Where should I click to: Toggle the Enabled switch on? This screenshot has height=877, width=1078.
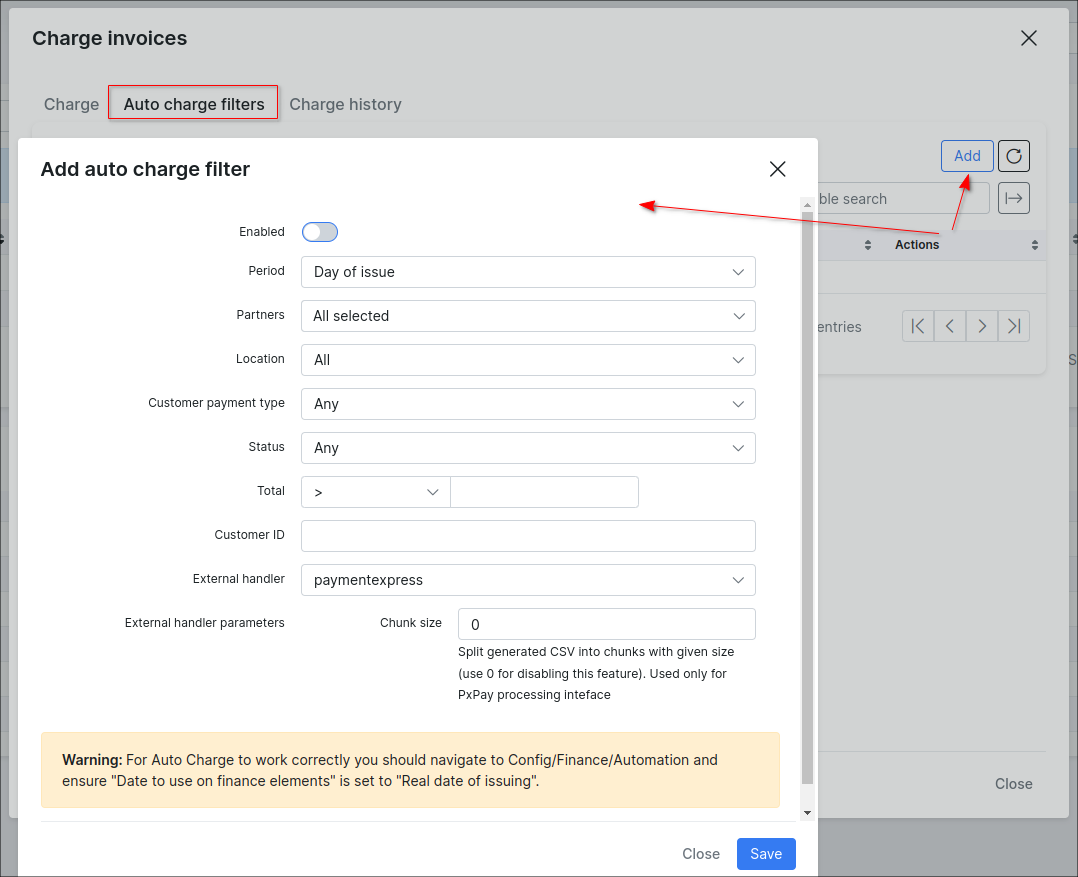tap(320, 232)
